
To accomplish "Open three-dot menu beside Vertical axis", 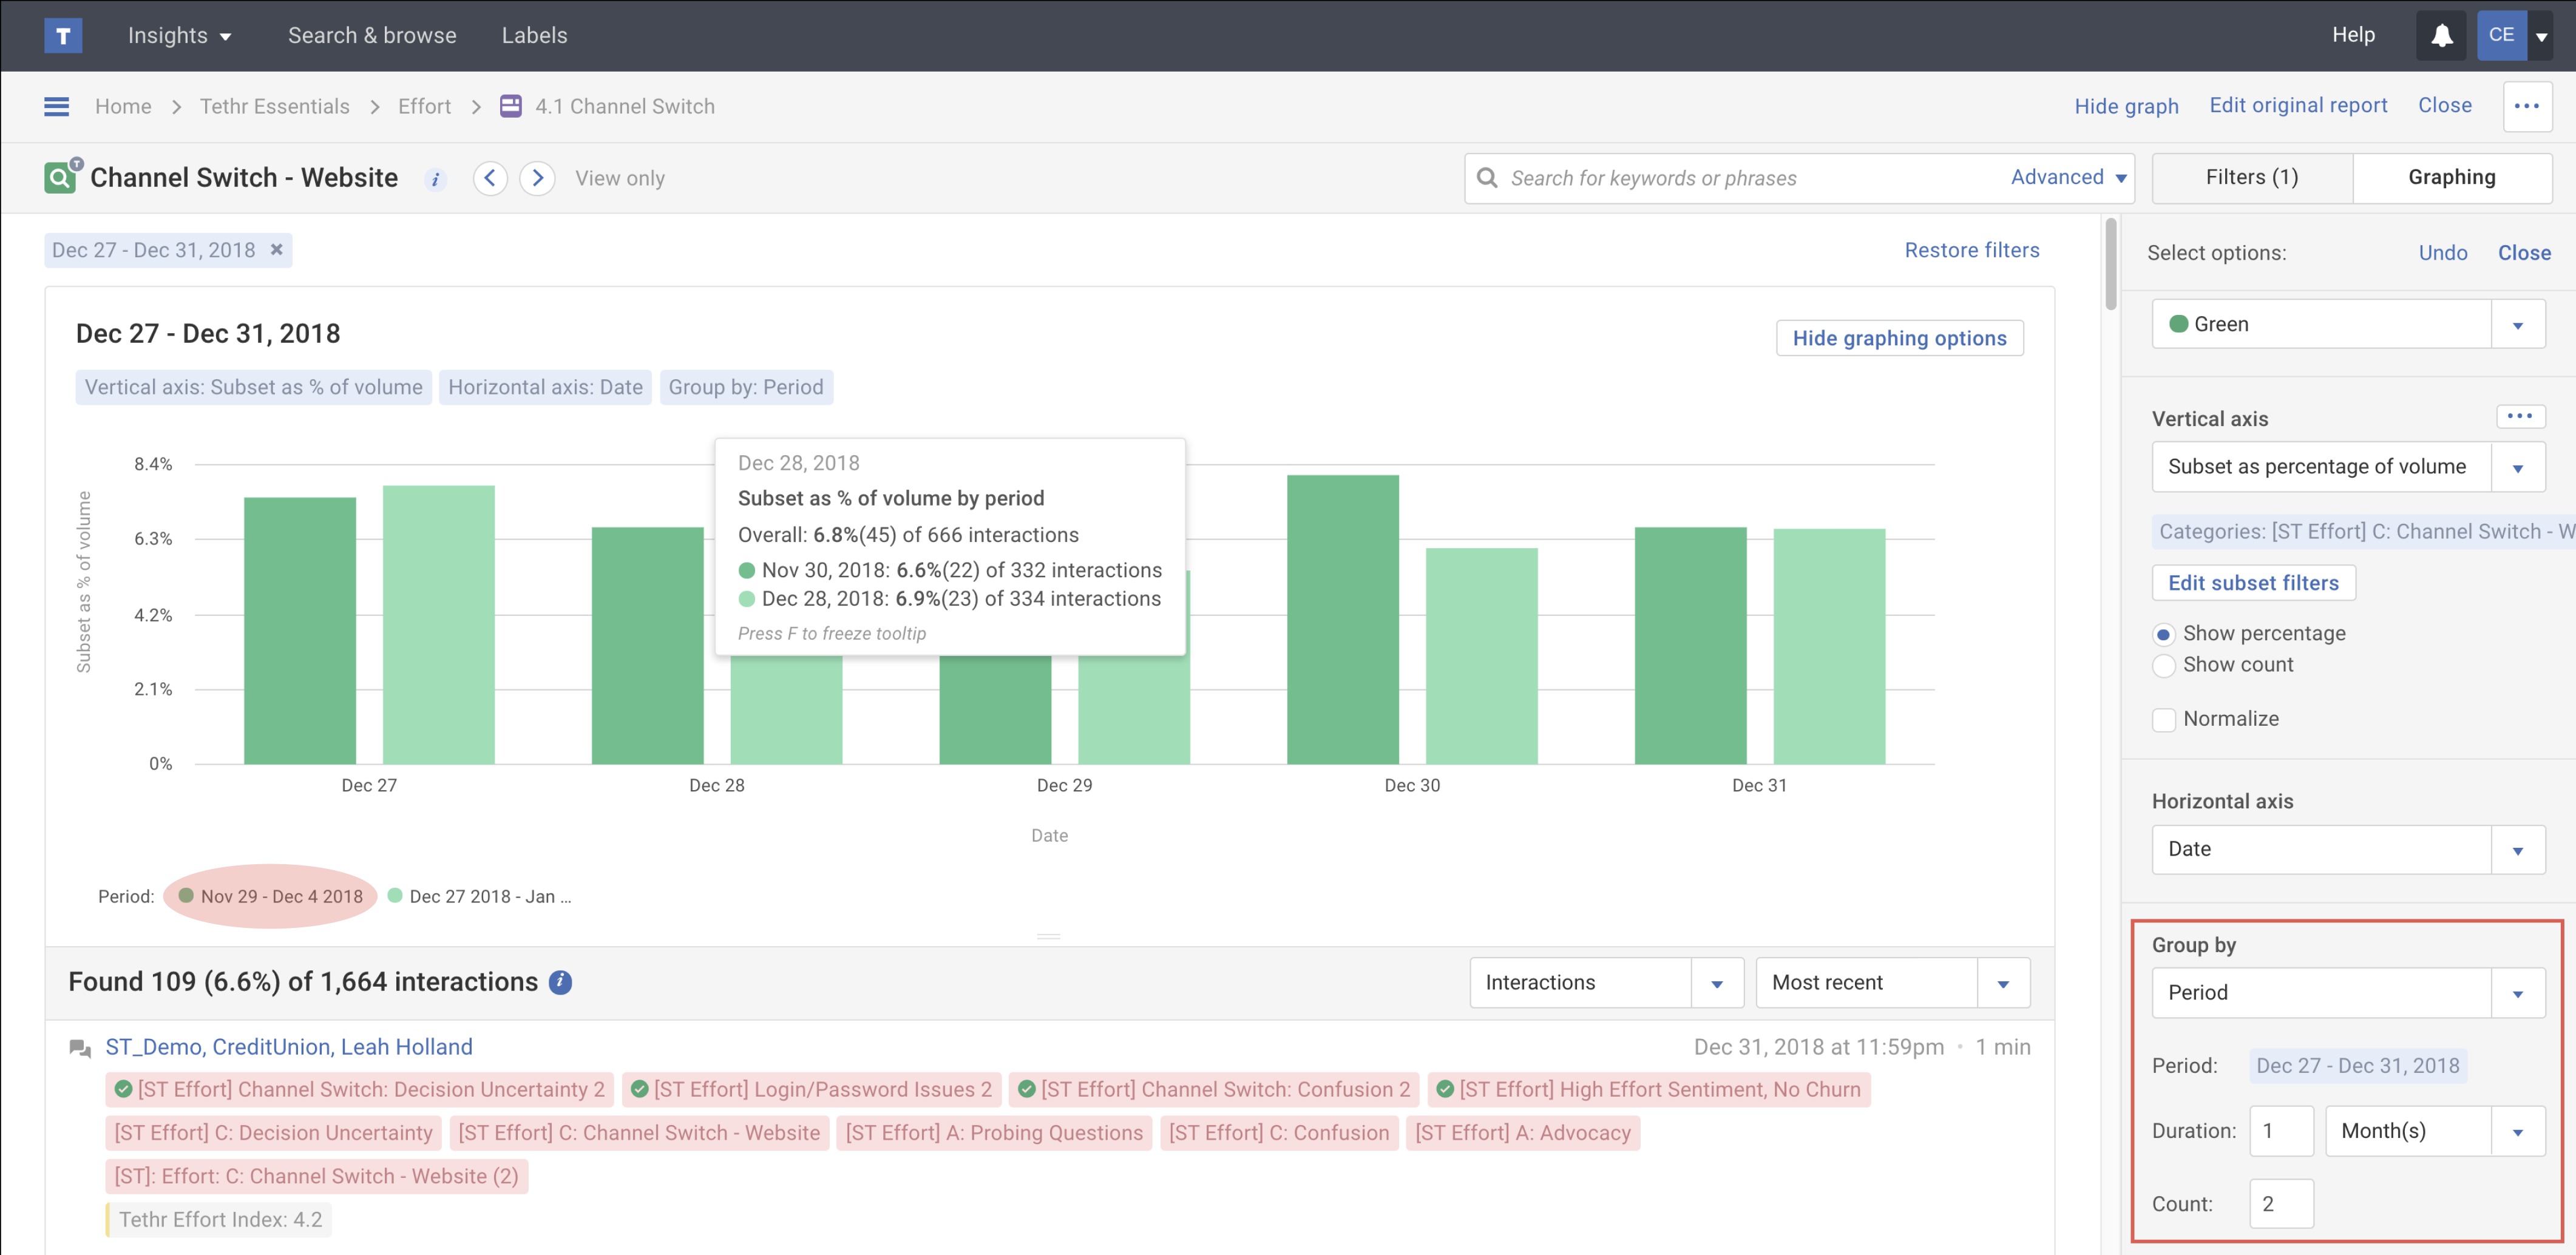I will point(2519,416).
